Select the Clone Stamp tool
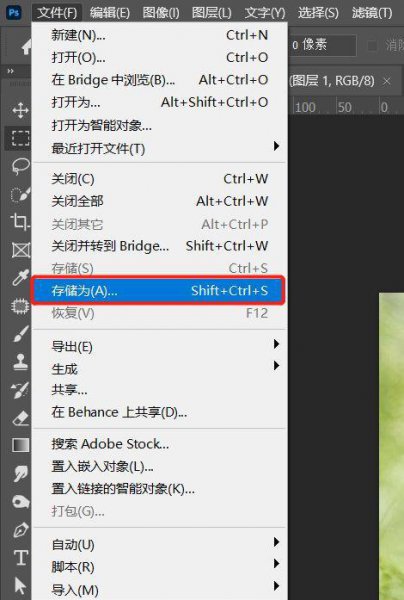Screen dimensions: 404x600 (20, 362)
